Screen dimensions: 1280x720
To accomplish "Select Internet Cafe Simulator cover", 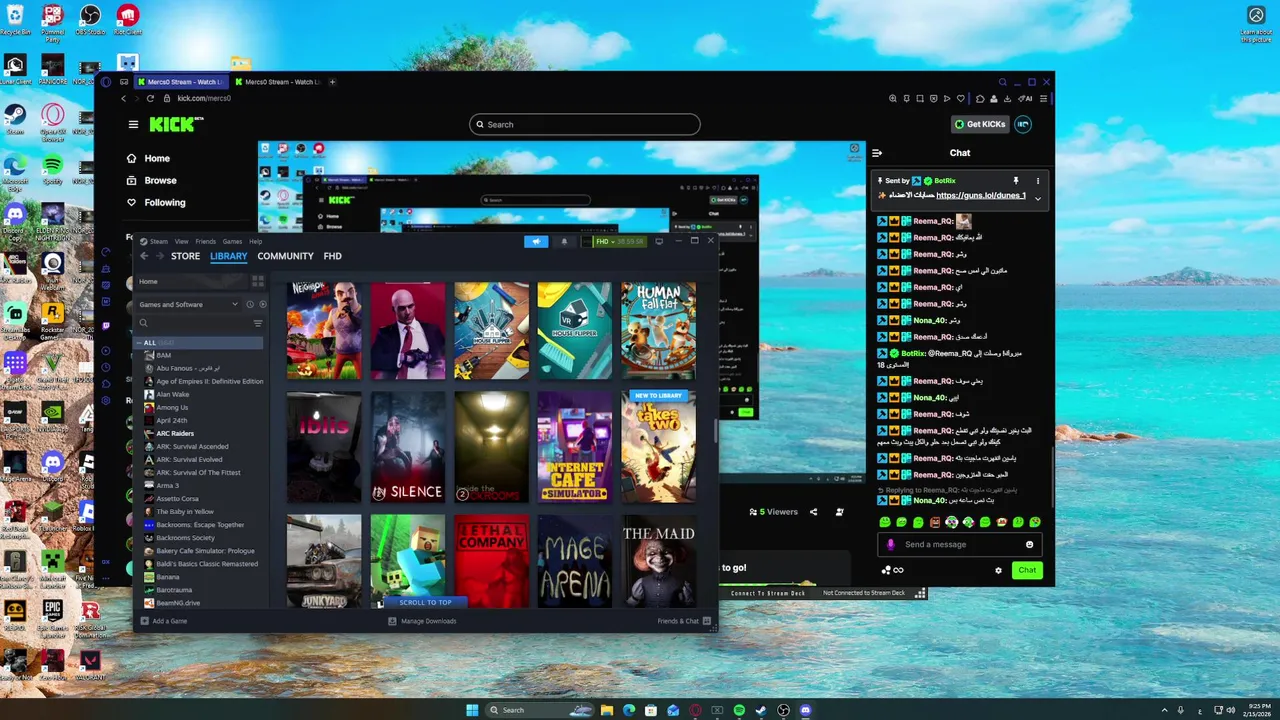I will (575, 446).
